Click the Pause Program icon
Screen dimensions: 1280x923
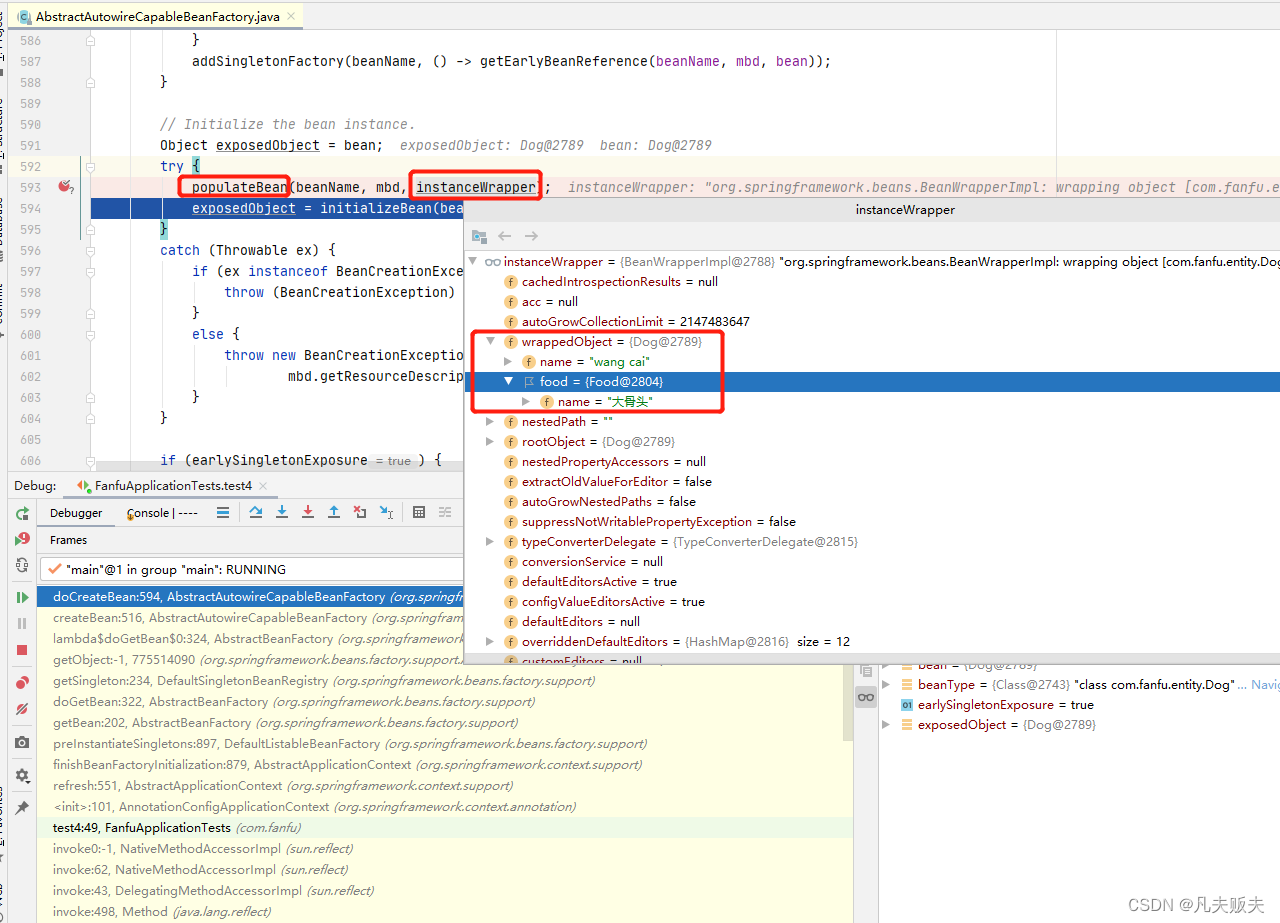click(22, 623)
